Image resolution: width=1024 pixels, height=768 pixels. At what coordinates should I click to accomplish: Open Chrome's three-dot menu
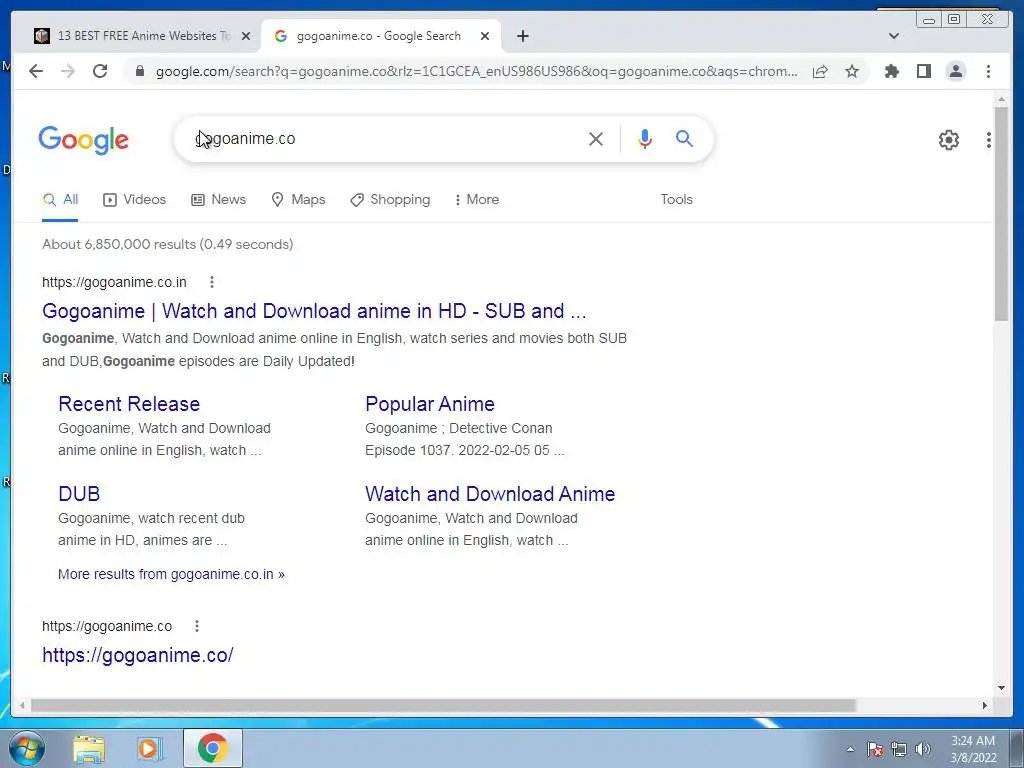point(988,71)
